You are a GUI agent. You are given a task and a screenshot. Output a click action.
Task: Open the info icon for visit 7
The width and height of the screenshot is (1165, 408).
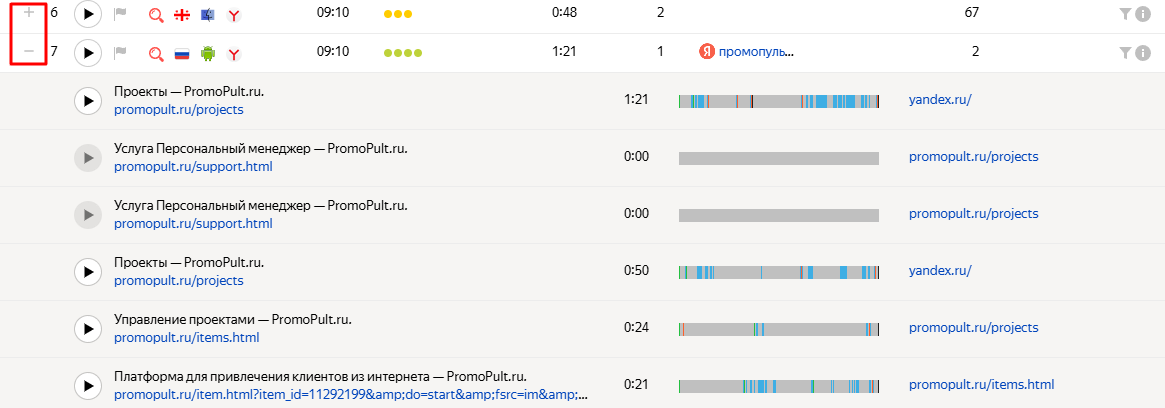[x=1143, y=53]
